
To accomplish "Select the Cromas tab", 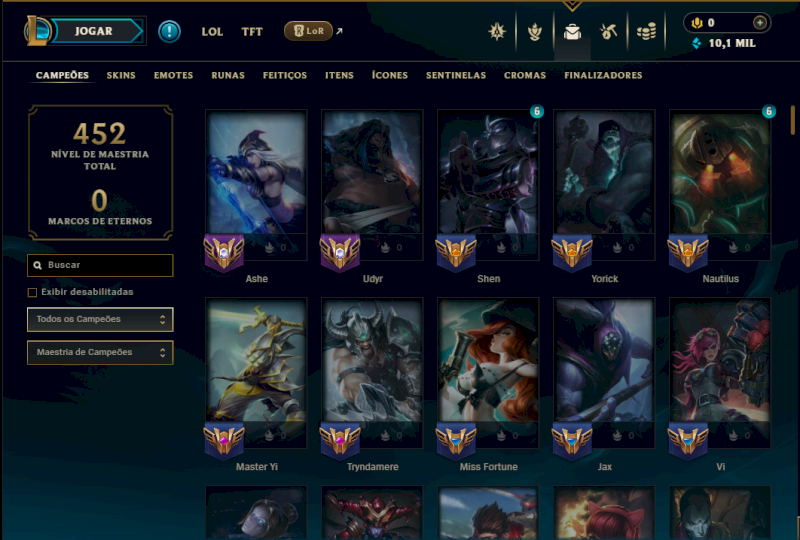I will [525, 75].
